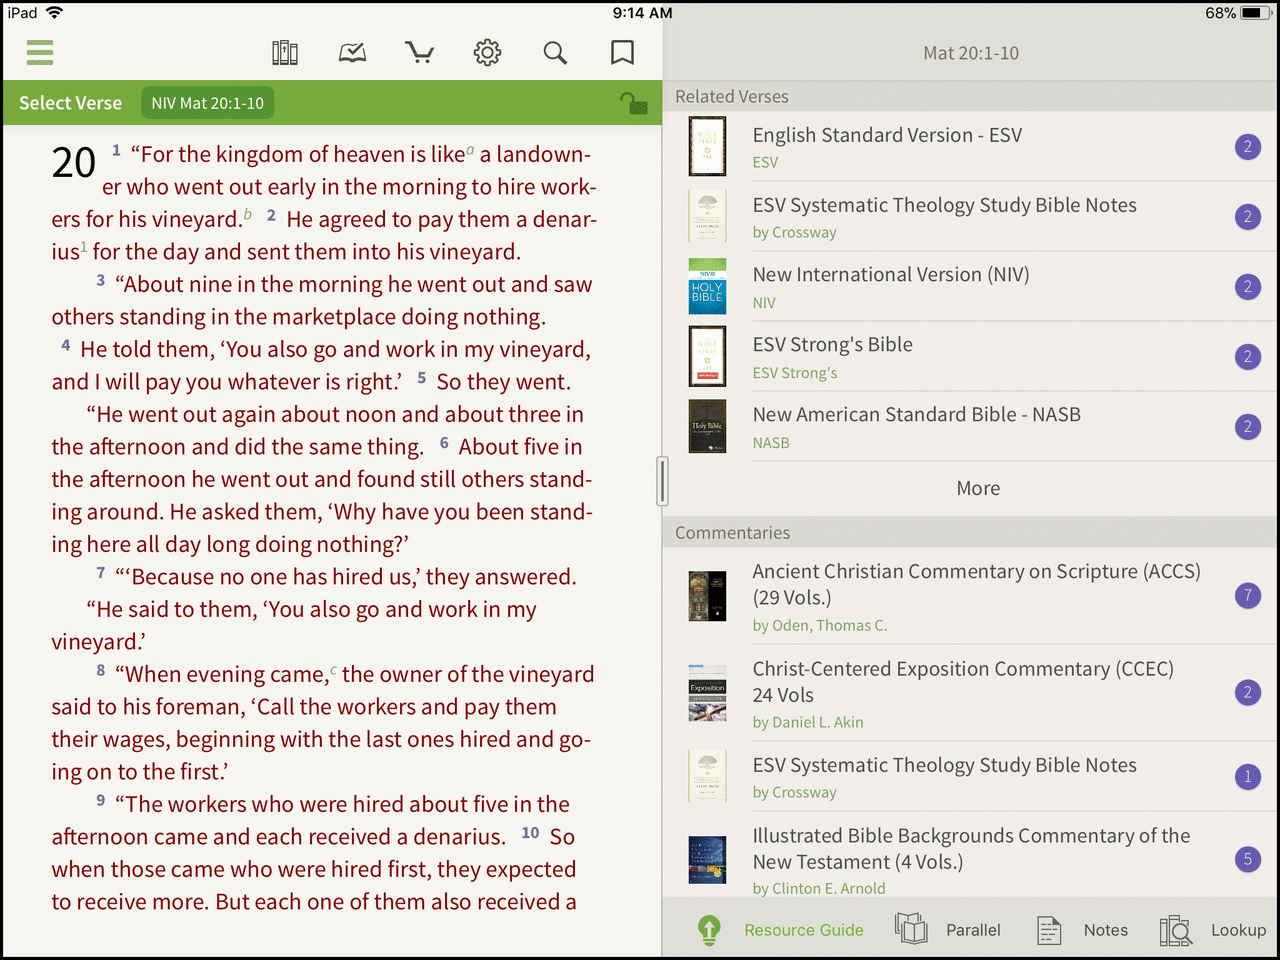Tap footnote c after "When evening came,"

tap(333, 669)
